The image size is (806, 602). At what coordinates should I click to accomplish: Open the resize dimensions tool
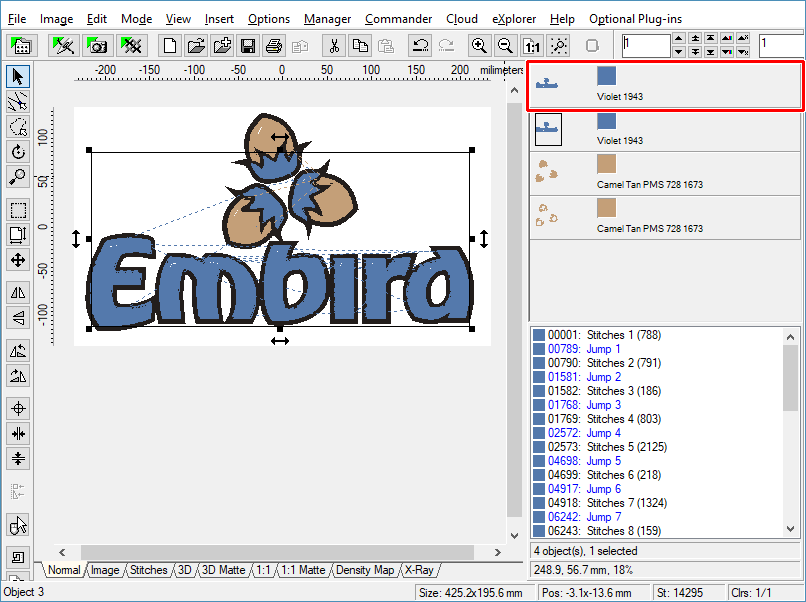coord(18,235)
